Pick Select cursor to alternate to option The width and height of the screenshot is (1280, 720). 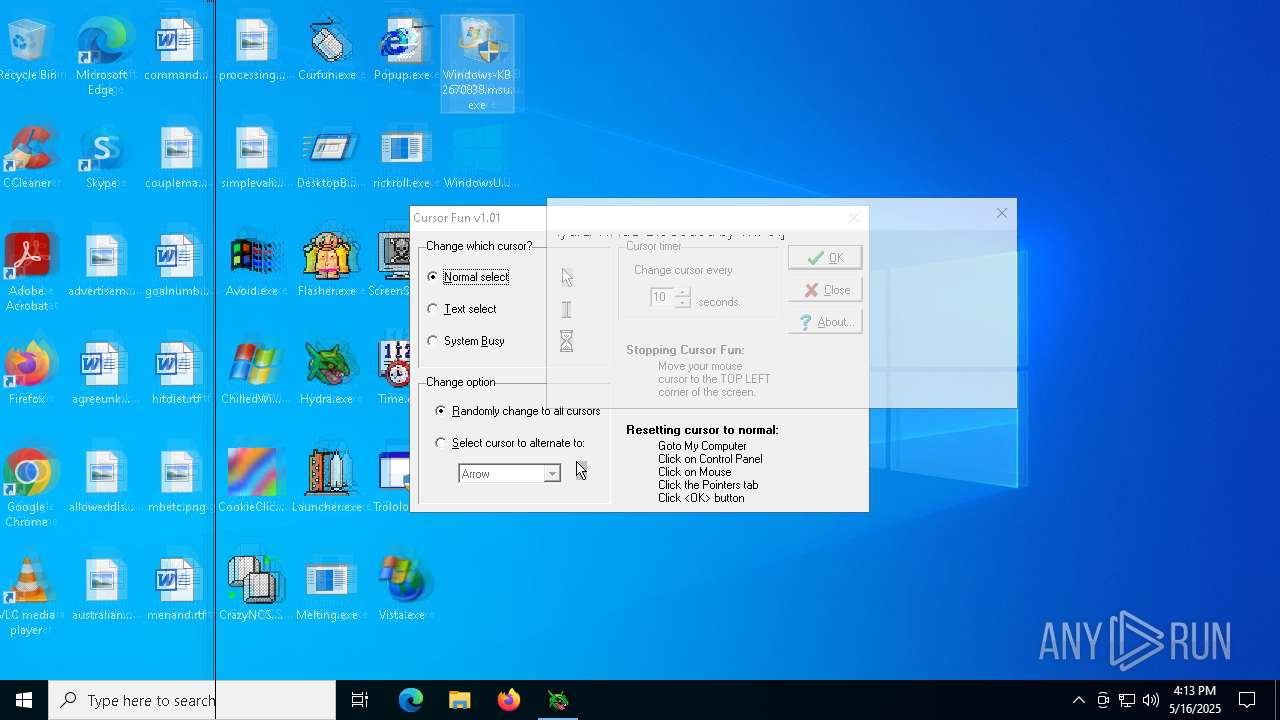pyautogui.click(x=441, y=443)
